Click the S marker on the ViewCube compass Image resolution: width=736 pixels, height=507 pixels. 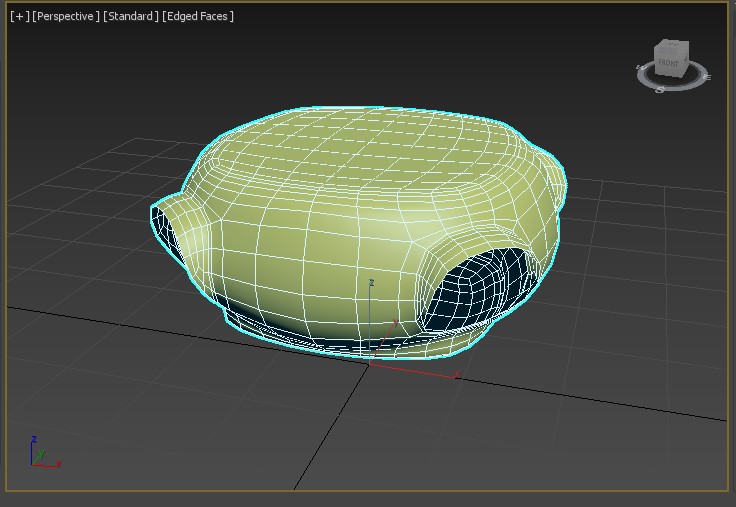(661, 89)
